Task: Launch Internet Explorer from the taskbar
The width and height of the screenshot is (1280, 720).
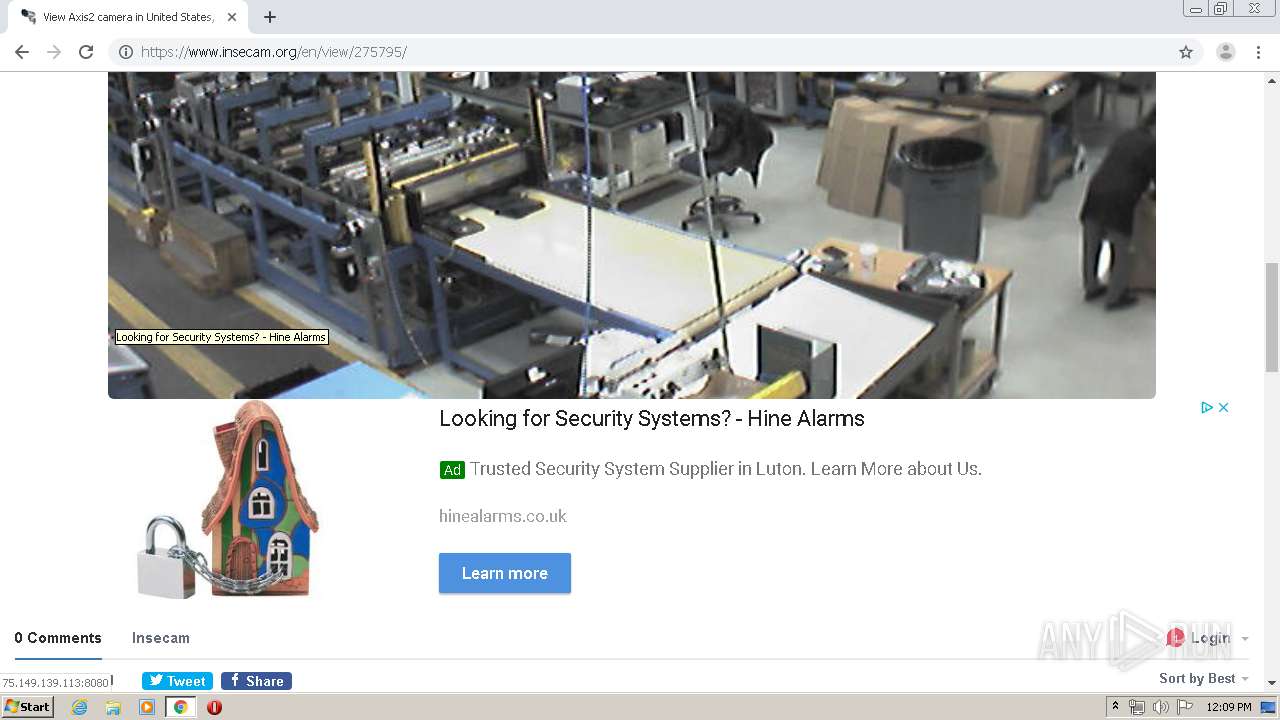Action: tap(79, 707)
